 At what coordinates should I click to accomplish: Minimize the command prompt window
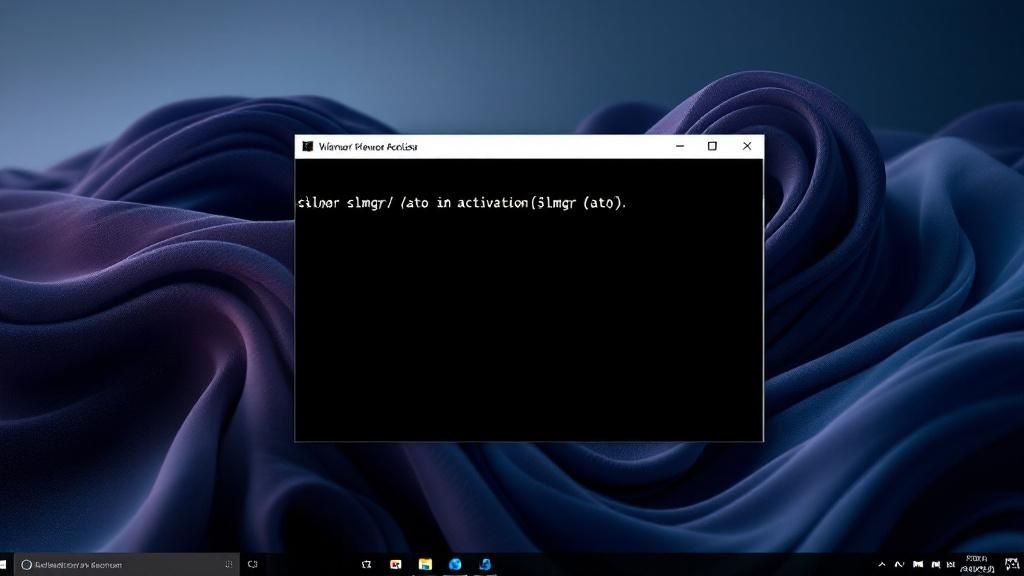(x=680, y=146)
